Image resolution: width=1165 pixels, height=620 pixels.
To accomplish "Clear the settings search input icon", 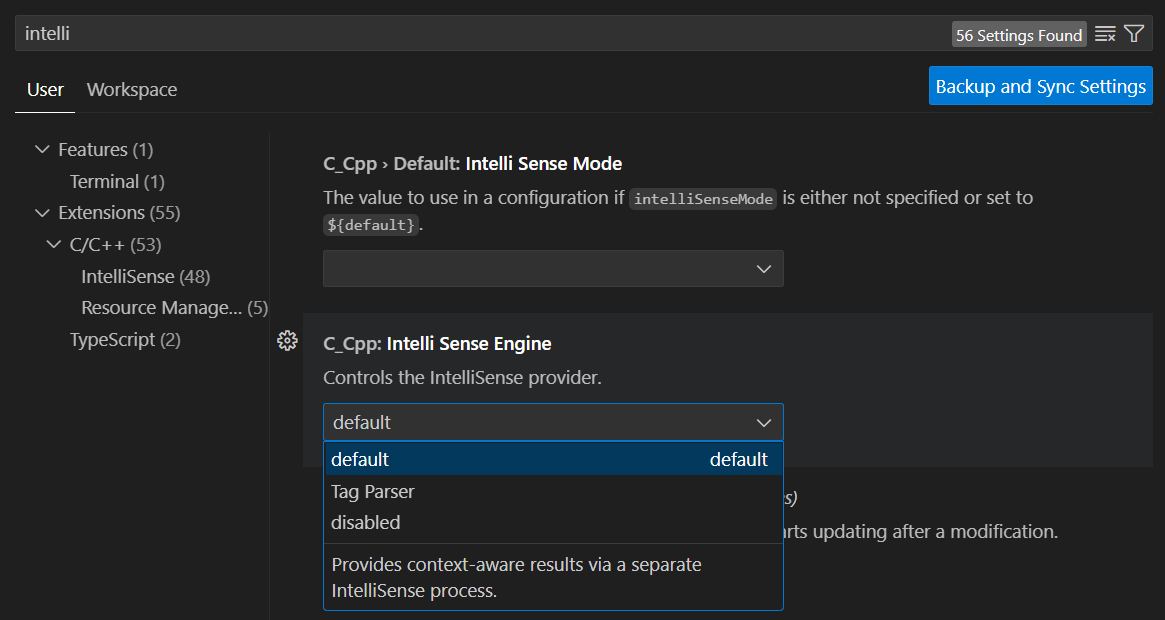I will click(x=1105, y=34).
